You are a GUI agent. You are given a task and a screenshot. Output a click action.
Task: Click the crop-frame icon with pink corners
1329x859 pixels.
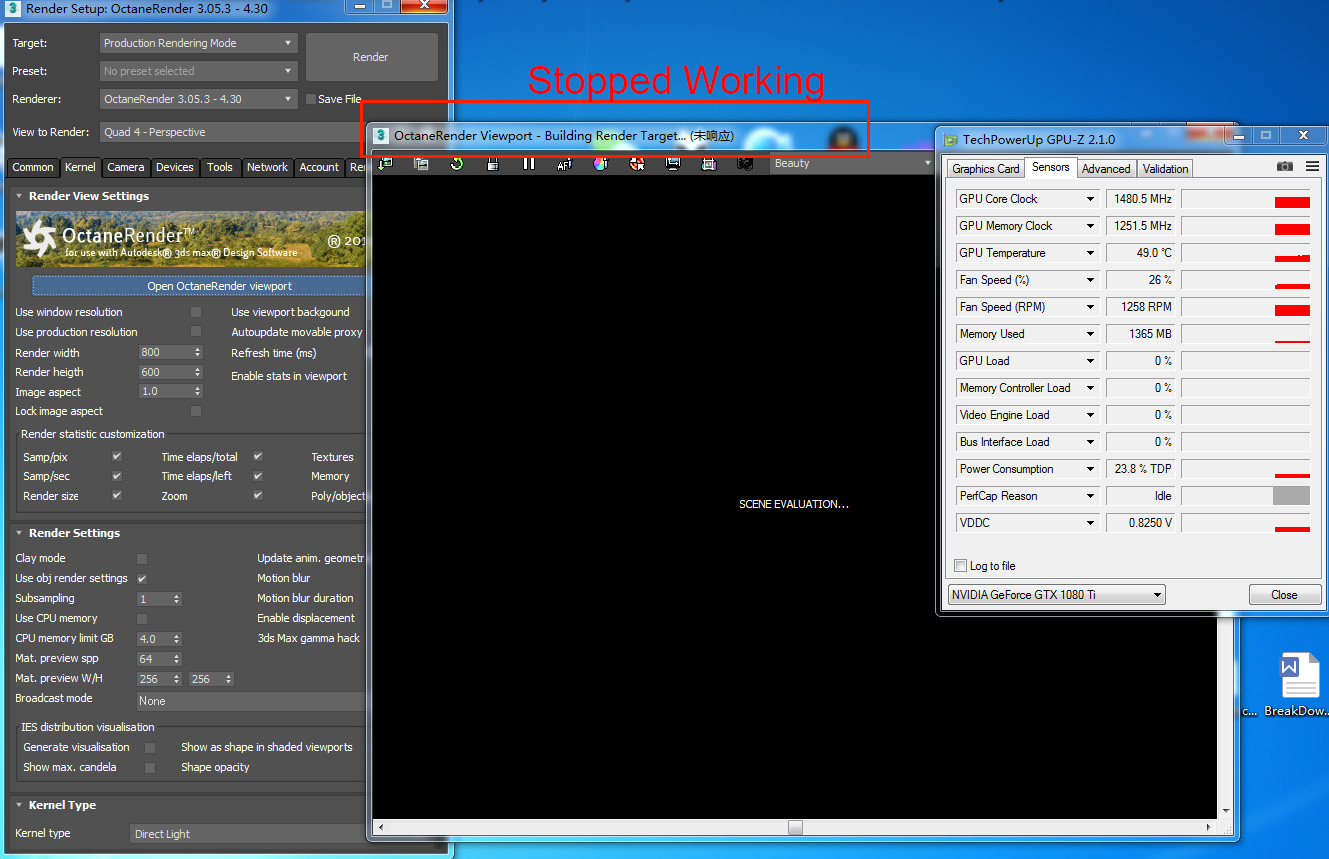pyautogui.click(x=709, y=163)
